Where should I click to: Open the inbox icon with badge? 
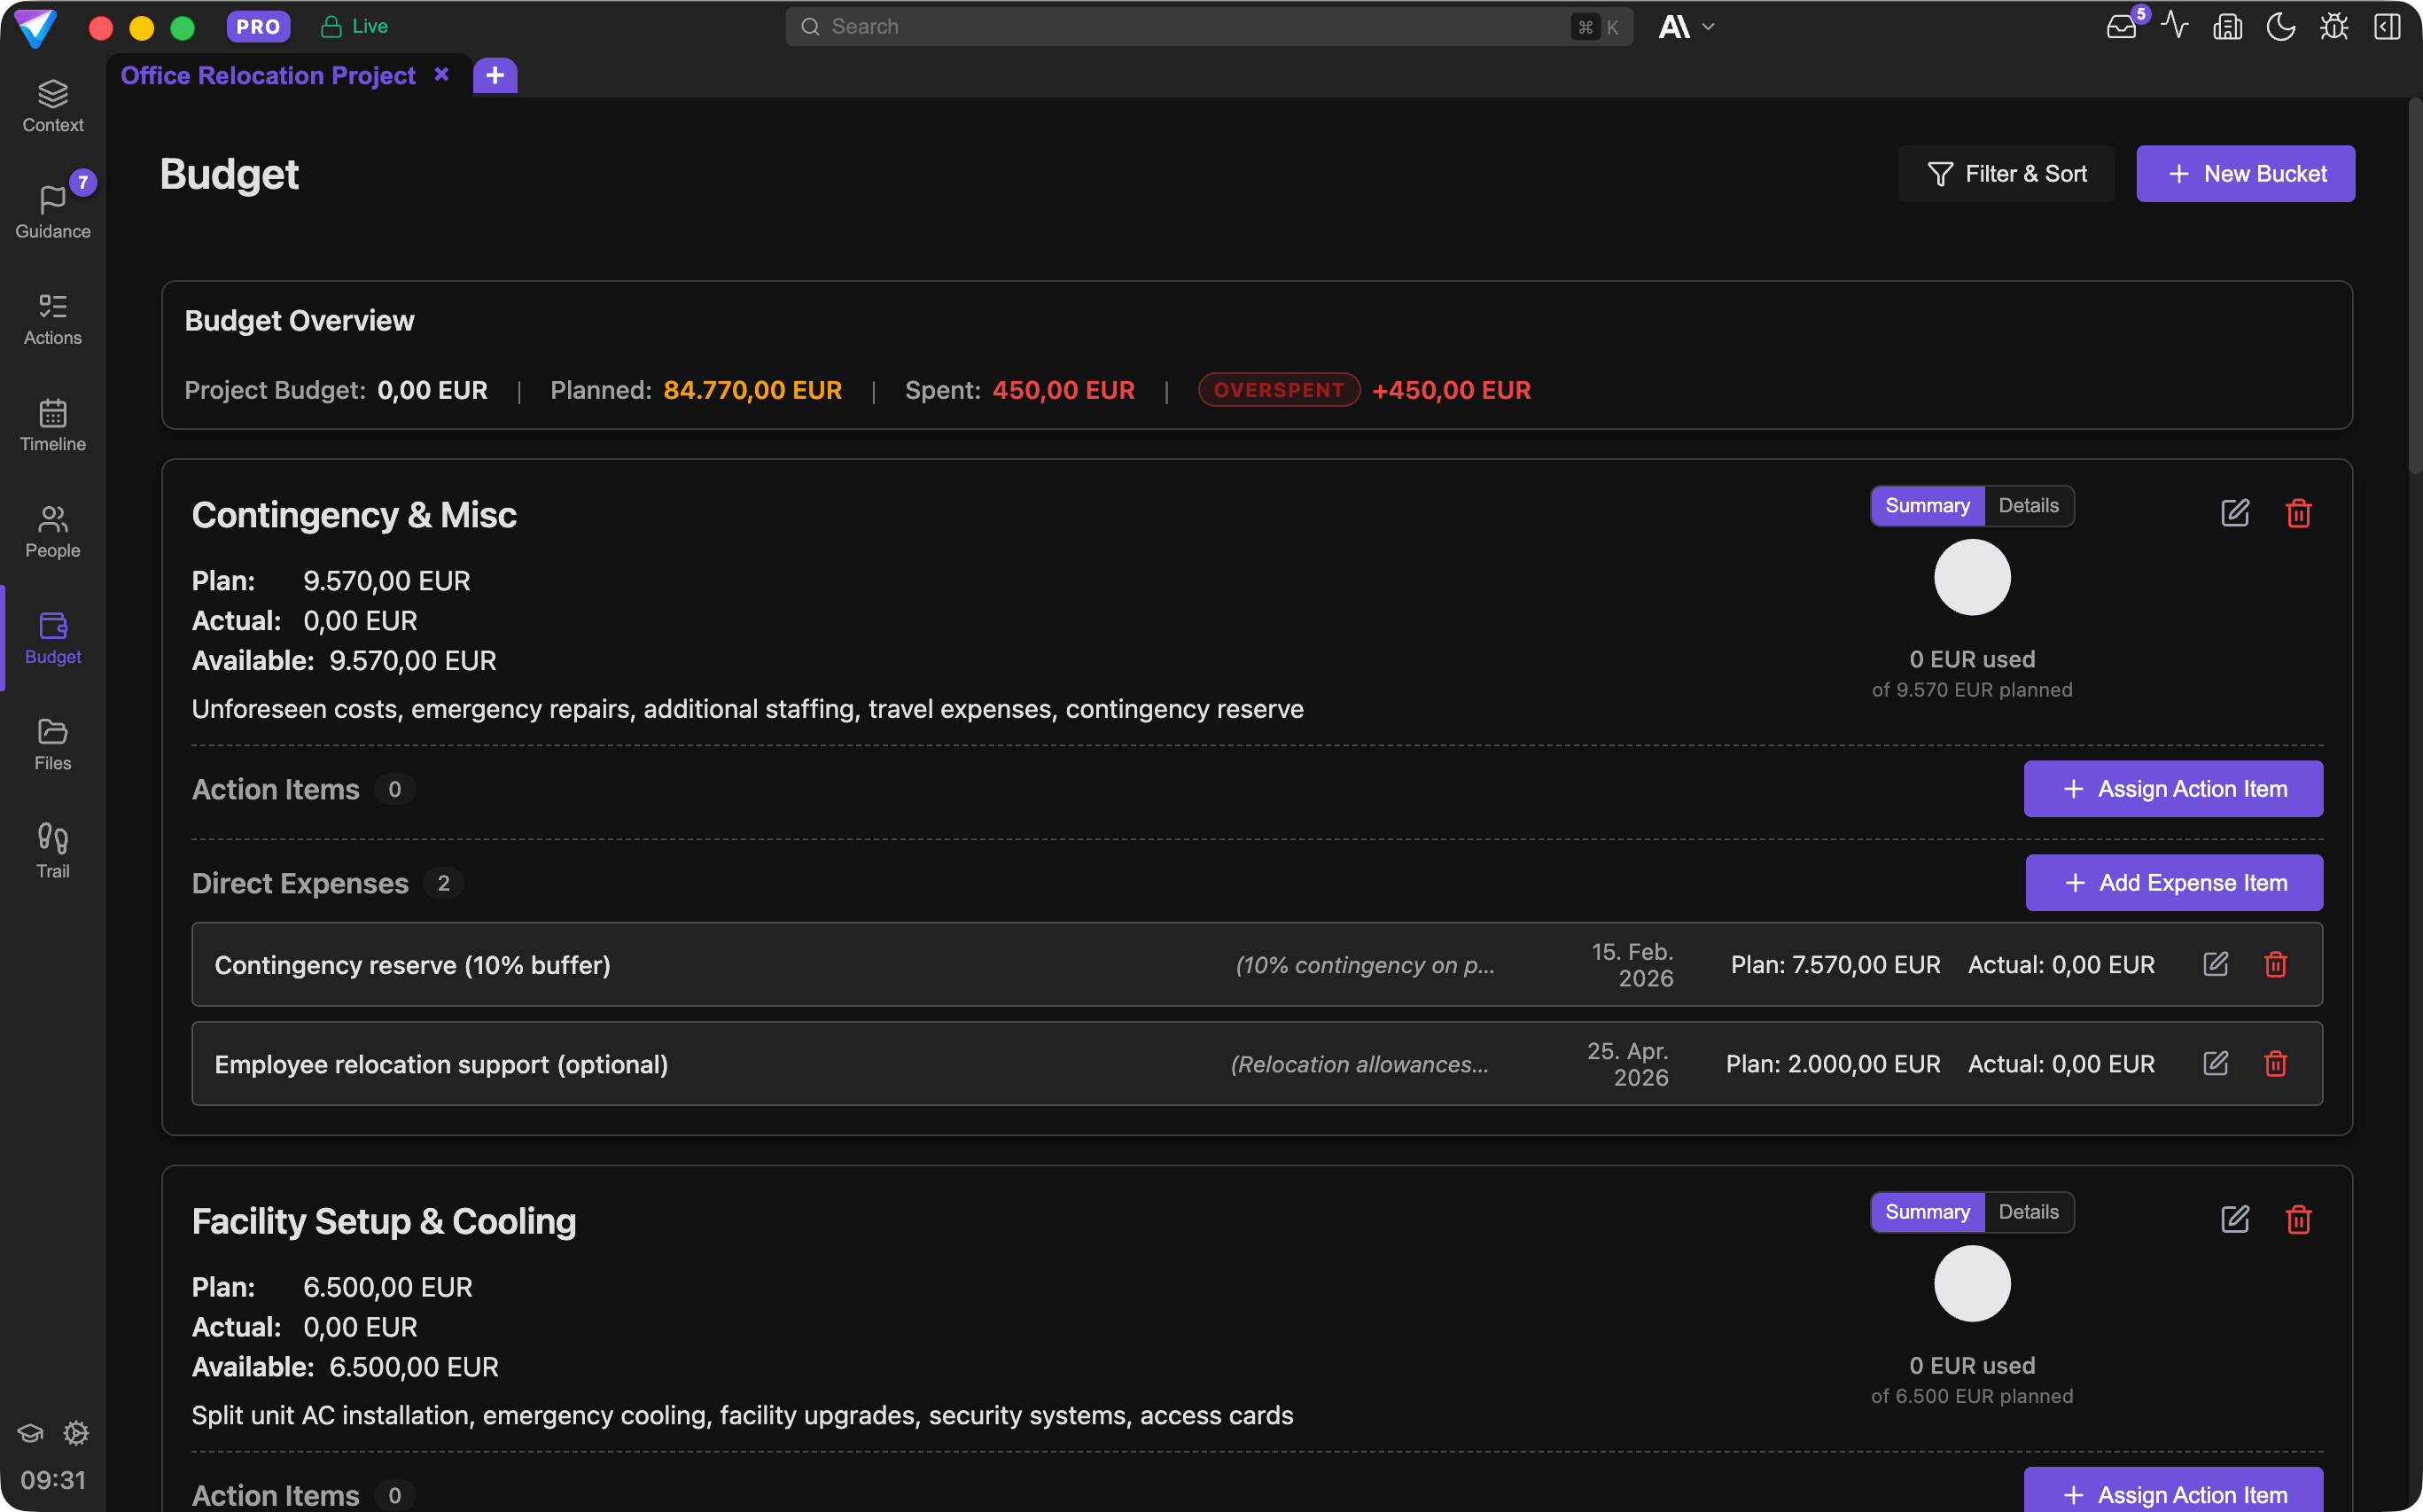point(2121,27)
